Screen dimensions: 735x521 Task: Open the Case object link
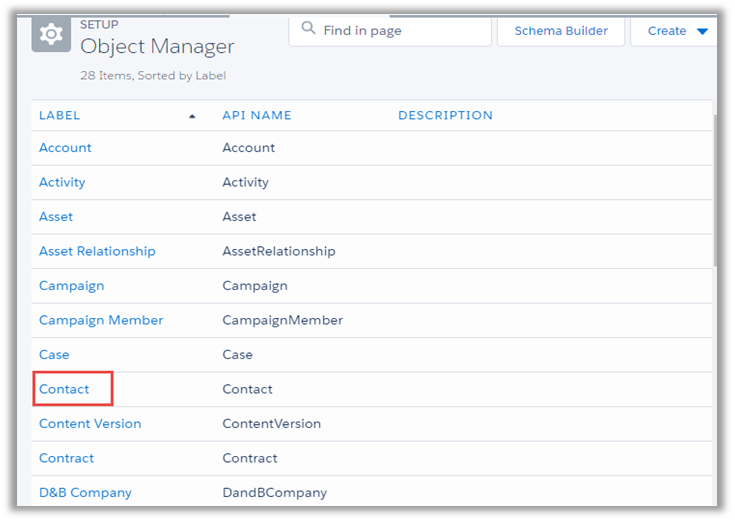click(54, 355)
